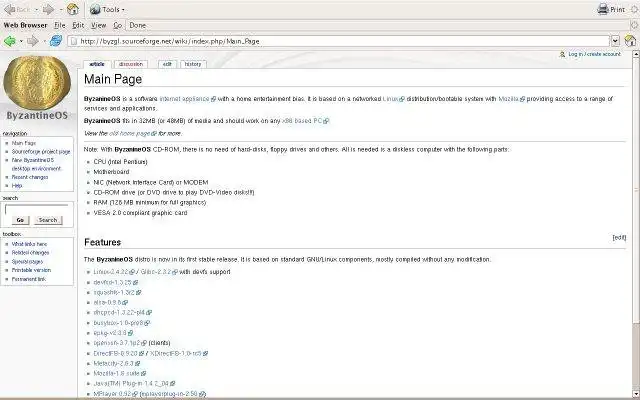The width and height of the screenshot is (640, 400).
Task: Open the Edit menu
Action: coord(78,25)
